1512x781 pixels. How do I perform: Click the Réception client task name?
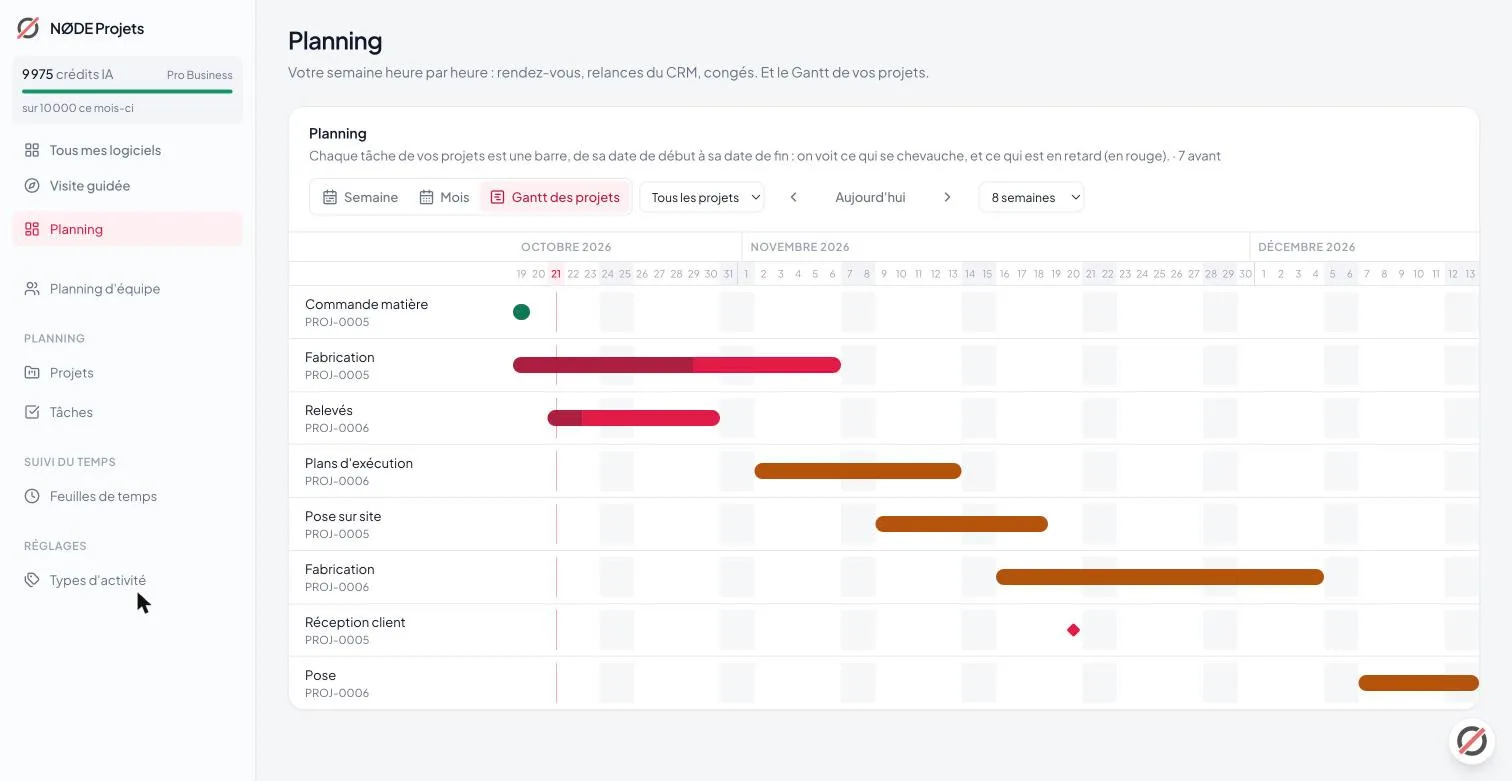355,622
